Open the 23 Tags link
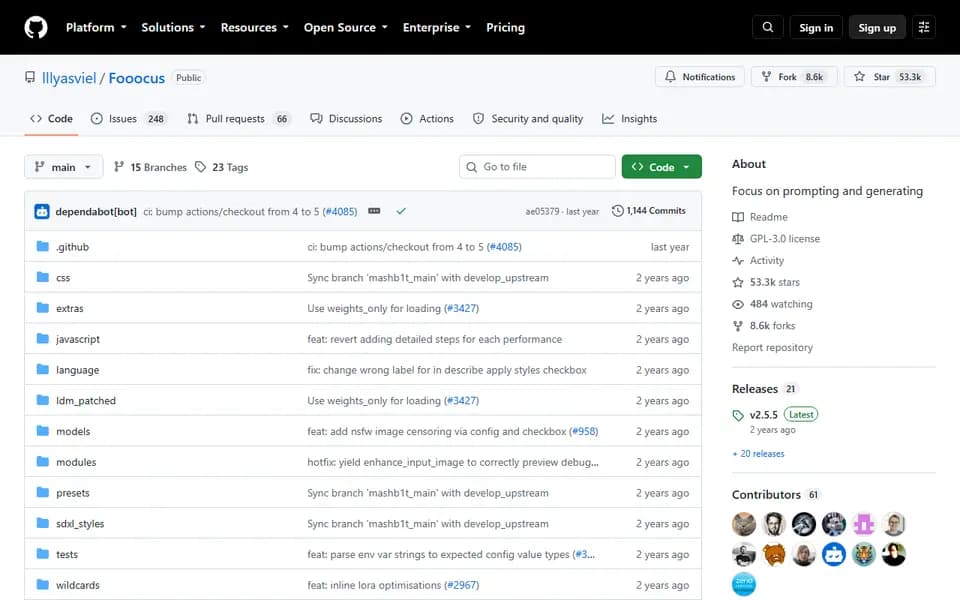960x600 pixels. pos(222,167)
